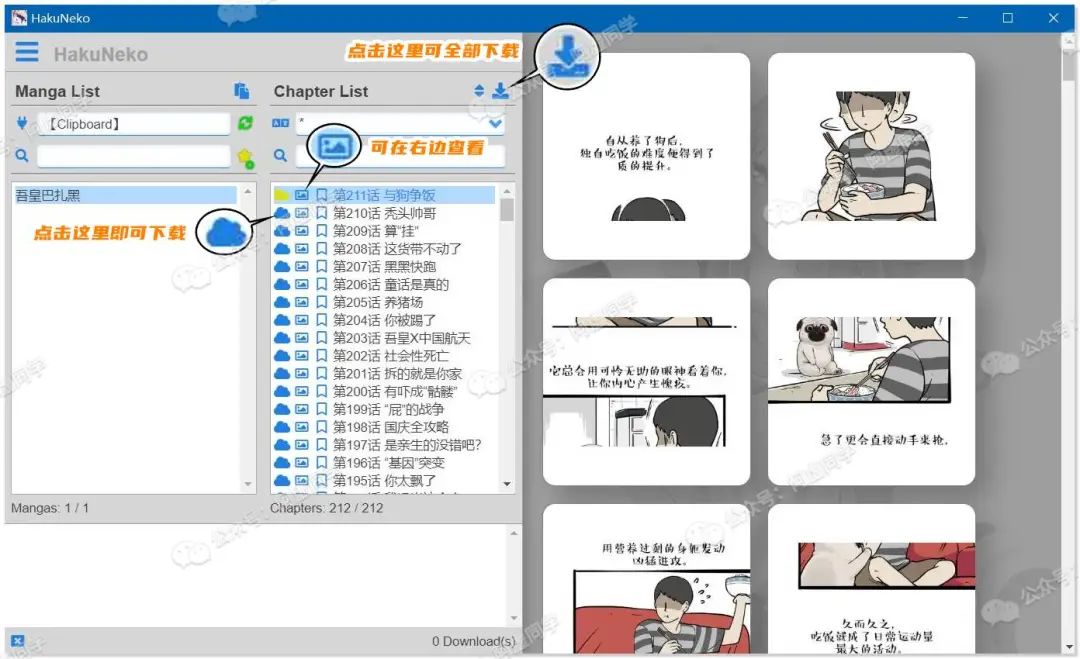The image size is (1080, 659).
Task: Download all chapters via Chapter List icon
Action: [x=501, y=91]
